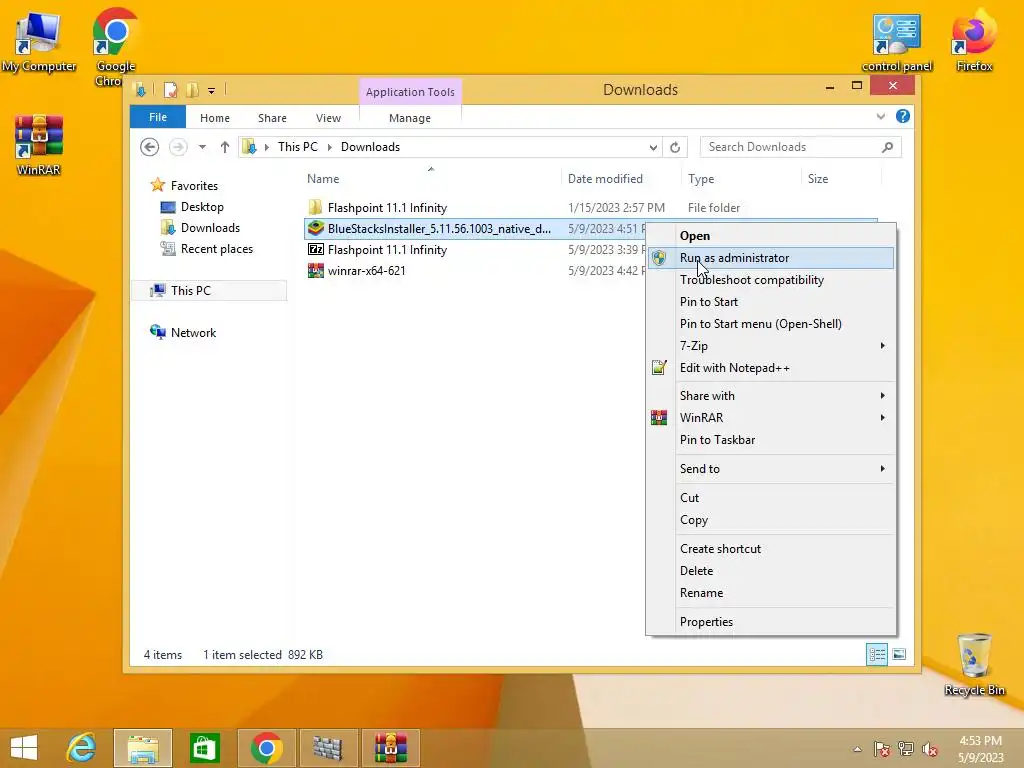Select Desktop under Favorites
Screen dimensions: 1024x768
point(202,207)
